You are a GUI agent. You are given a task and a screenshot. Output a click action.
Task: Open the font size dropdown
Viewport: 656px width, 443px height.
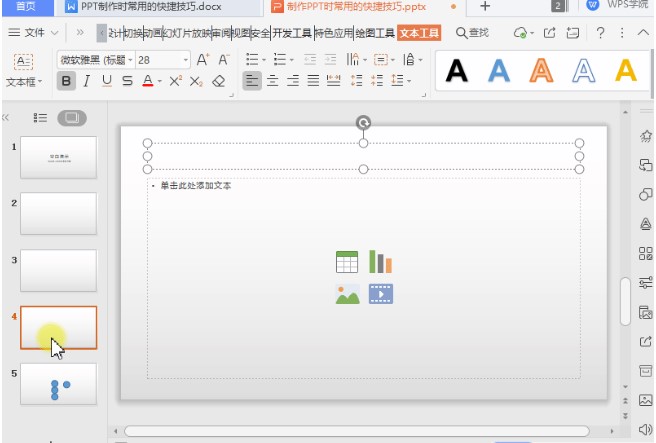[186, 60]
